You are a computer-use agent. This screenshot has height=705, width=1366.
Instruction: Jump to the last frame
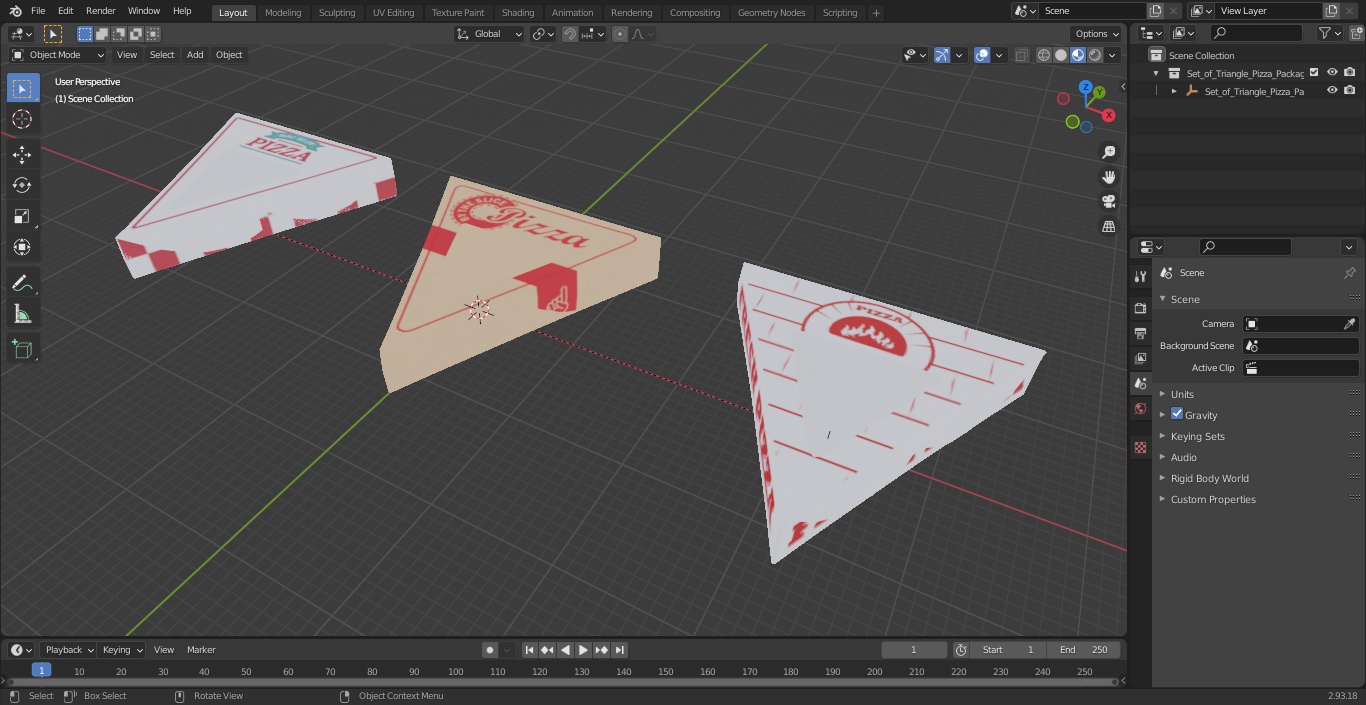coord(620,650)
